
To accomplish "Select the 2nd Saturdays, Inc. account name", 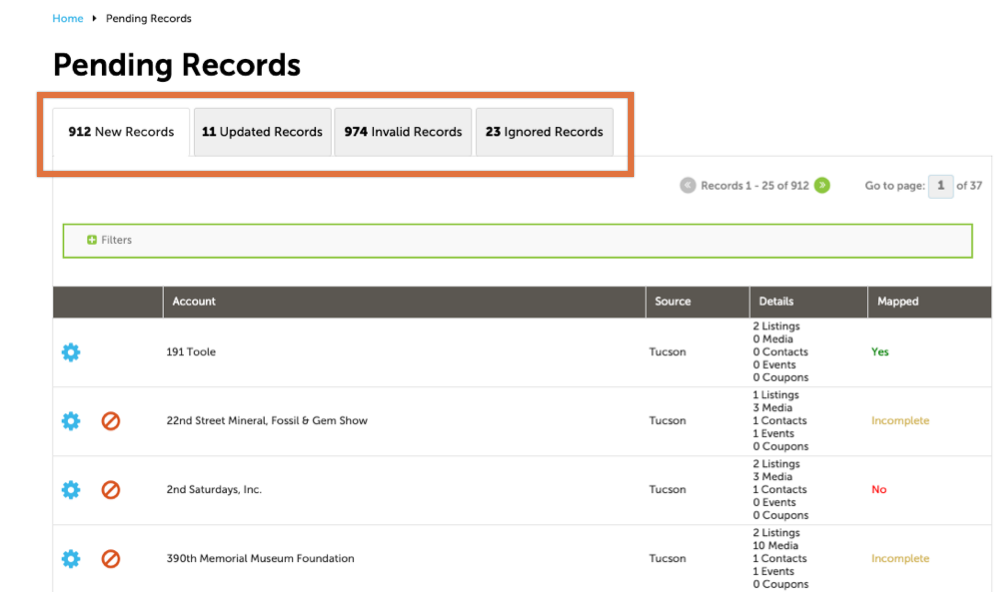I will click(x=214, y=489).
